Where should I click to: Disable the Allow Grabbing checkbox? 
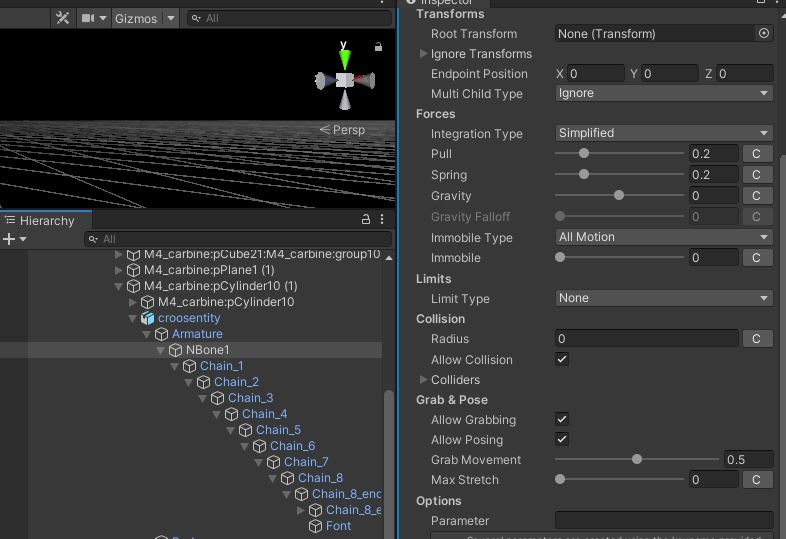point(562,419)
